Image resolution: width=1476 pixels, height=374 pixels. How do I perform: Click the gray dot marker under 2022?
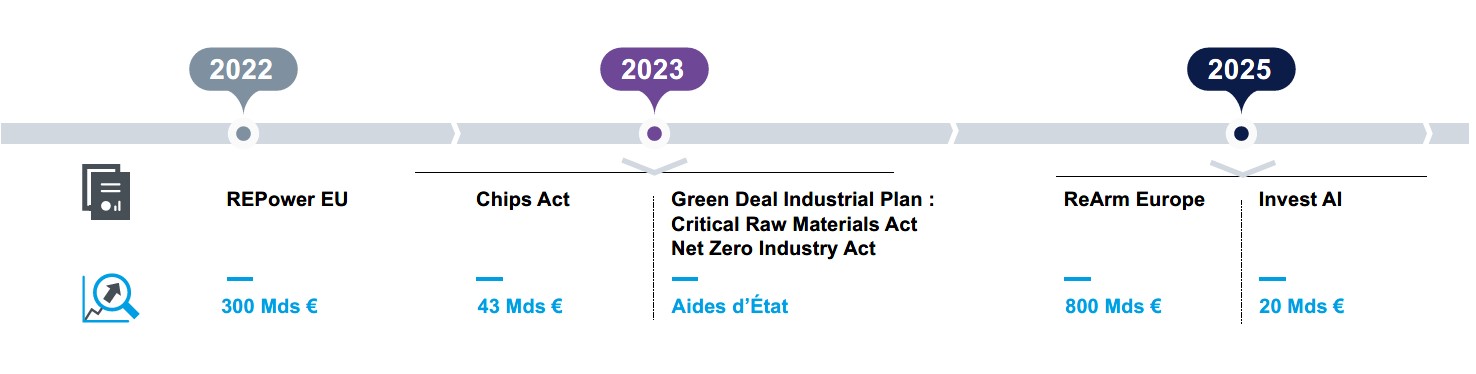tap(243, 133)
